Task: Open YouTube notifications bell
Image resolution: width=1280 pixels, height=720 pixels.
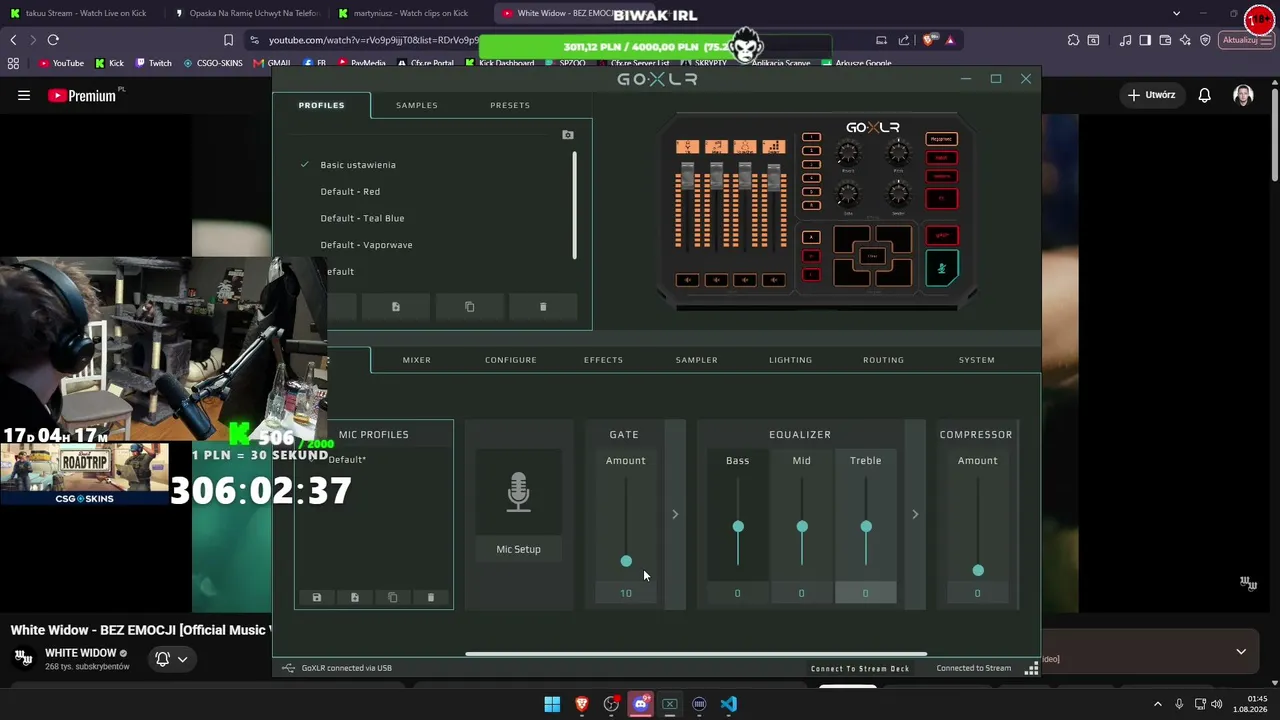Action: [x=1205, y=95]
